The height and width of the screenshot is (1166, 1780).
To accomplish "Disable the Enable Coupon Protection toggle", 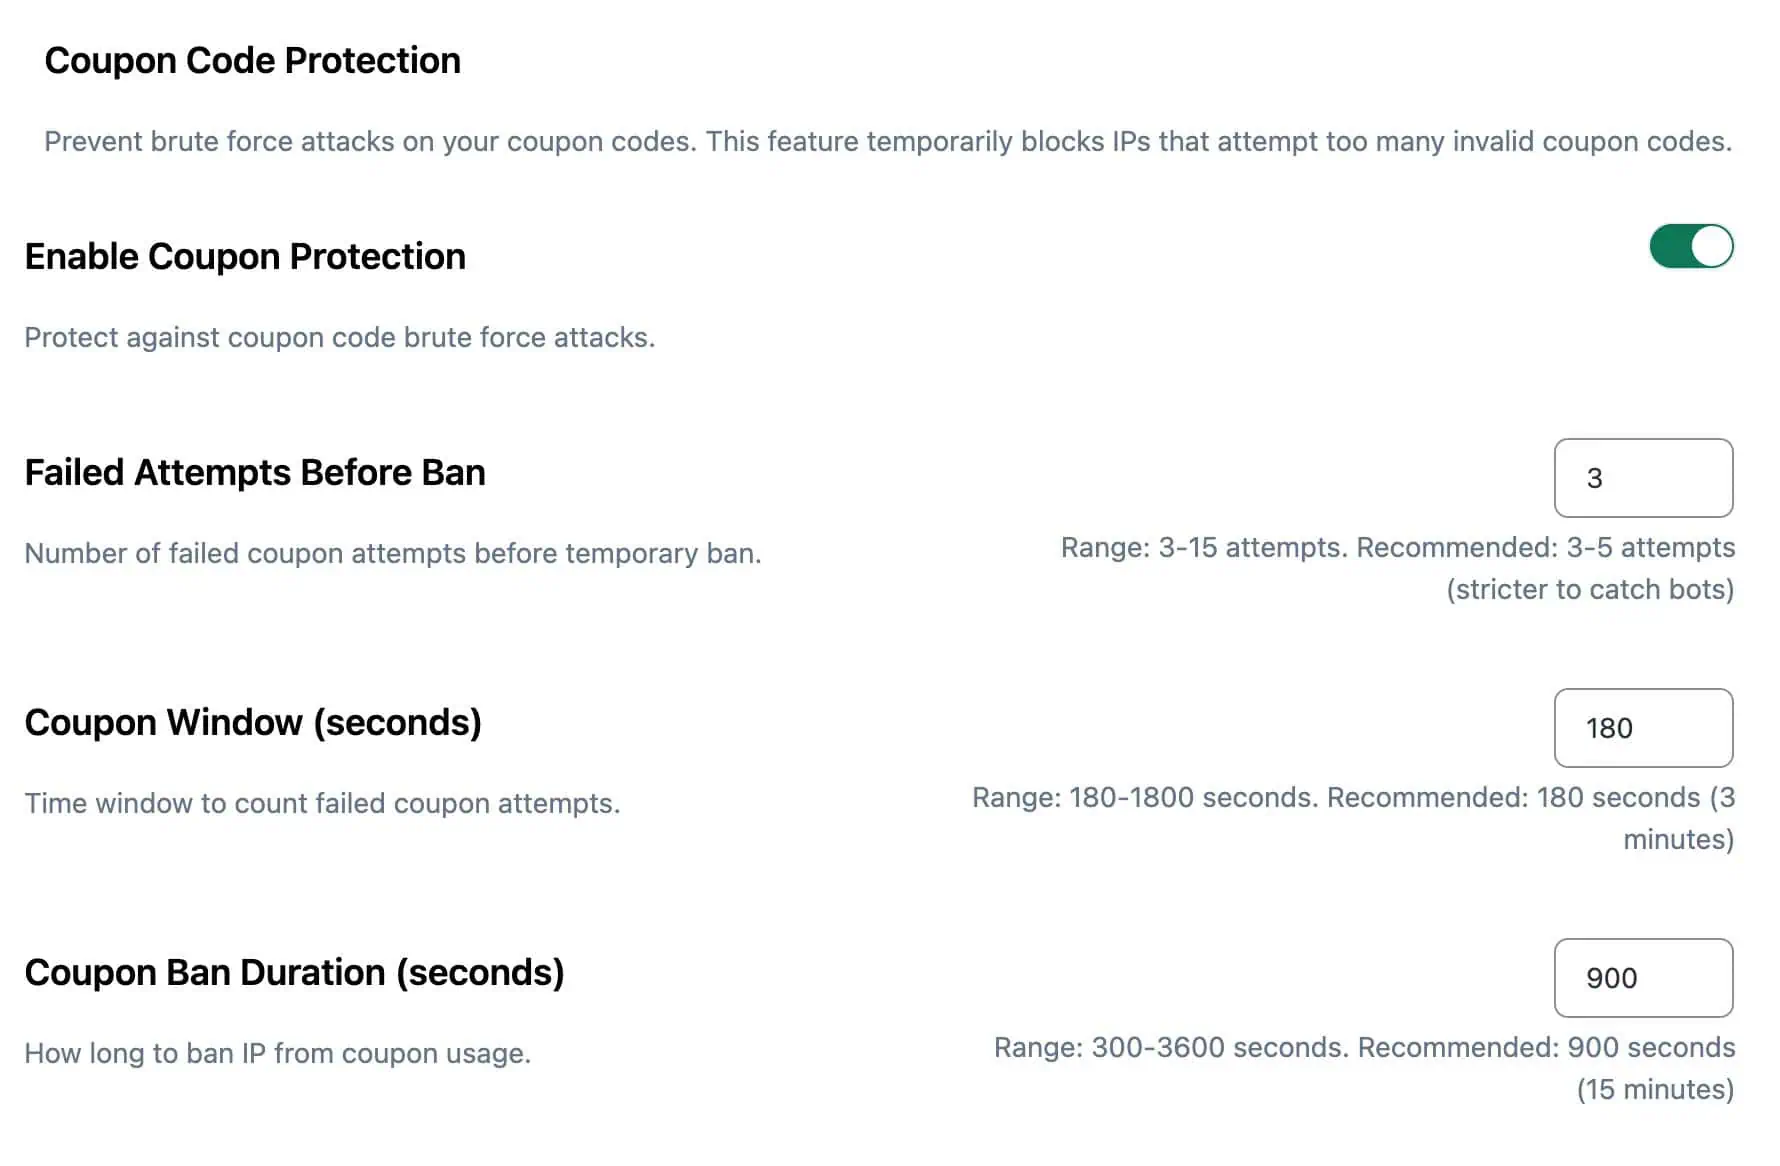I will pos(1691,247).
